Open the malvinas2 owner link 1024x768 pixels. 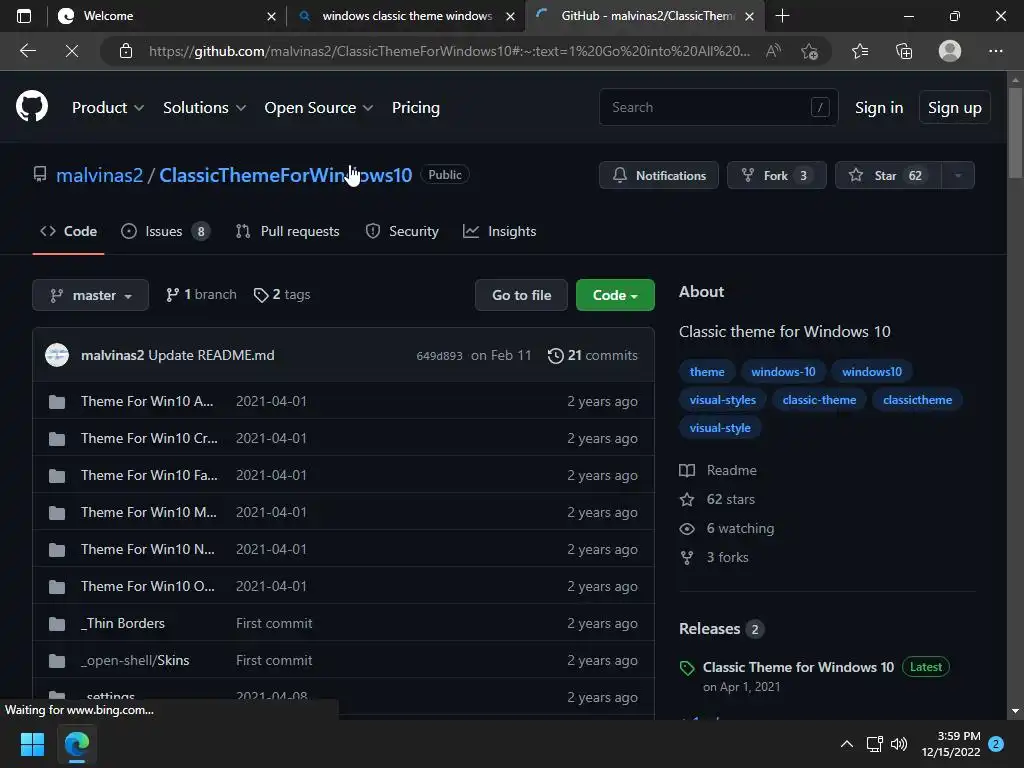click(99, 175)
